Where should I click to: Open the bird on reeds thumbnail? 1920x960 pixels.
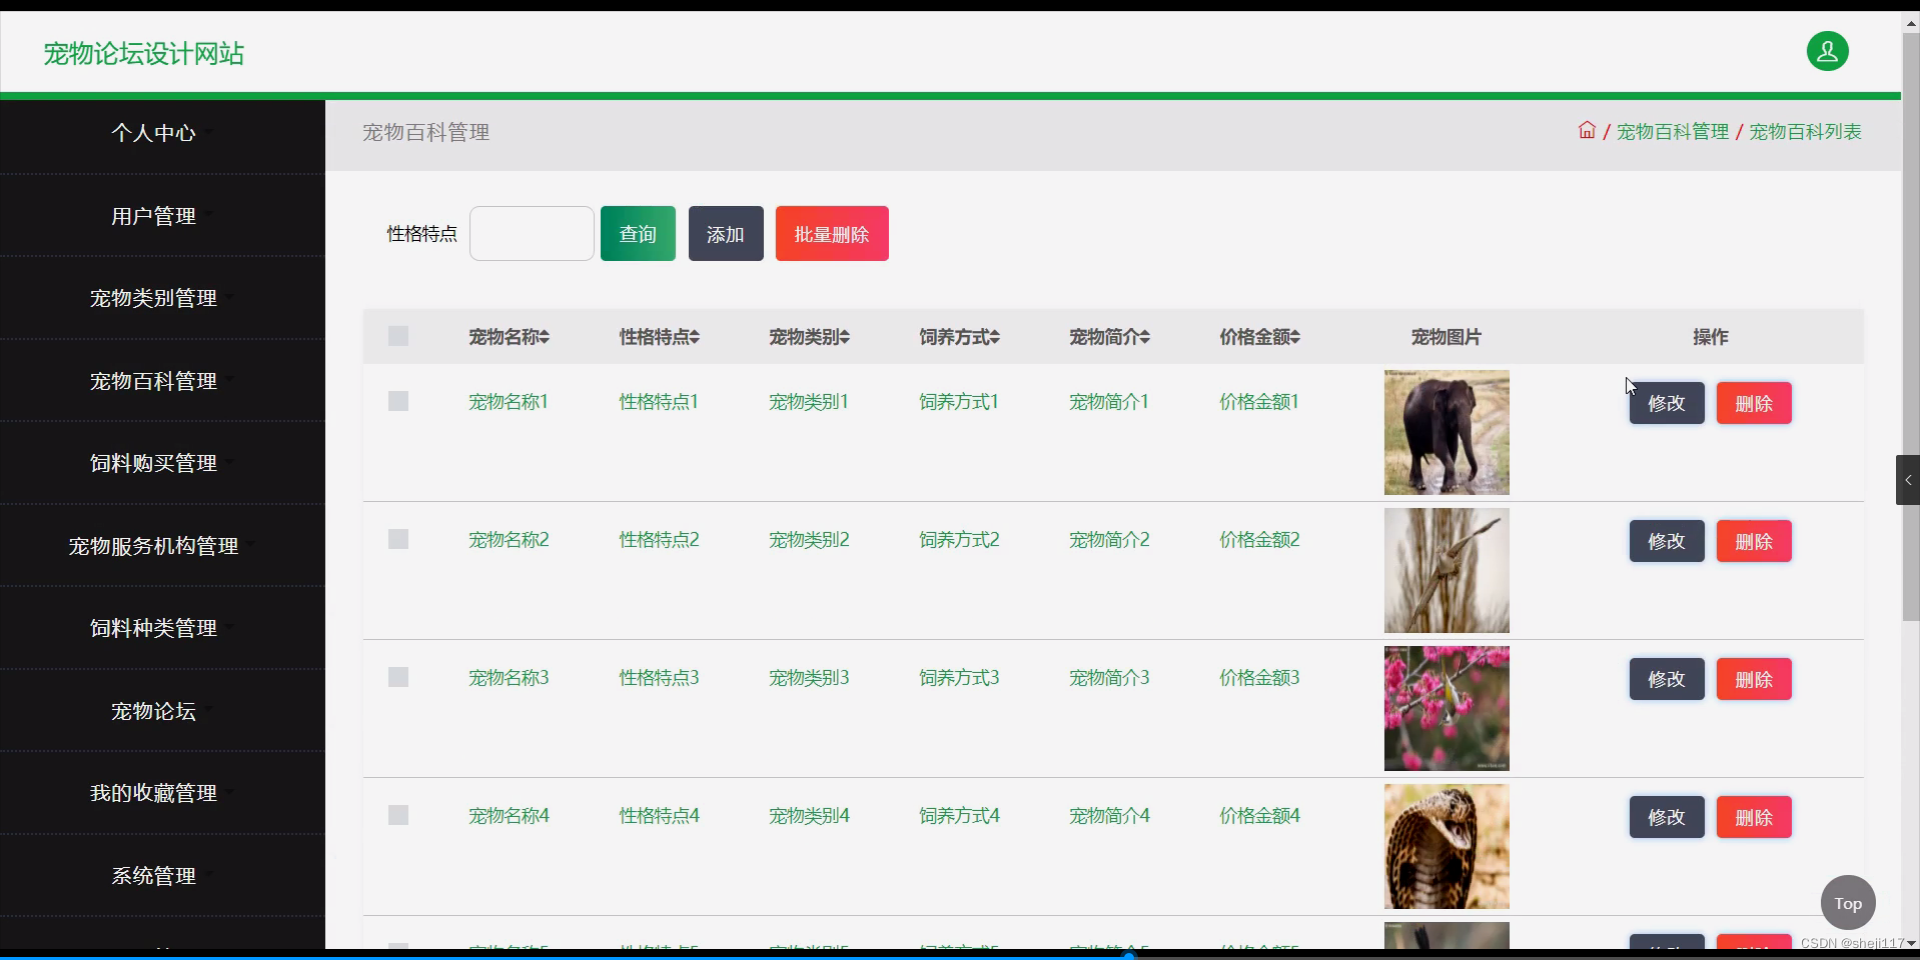pos(1447,571)
